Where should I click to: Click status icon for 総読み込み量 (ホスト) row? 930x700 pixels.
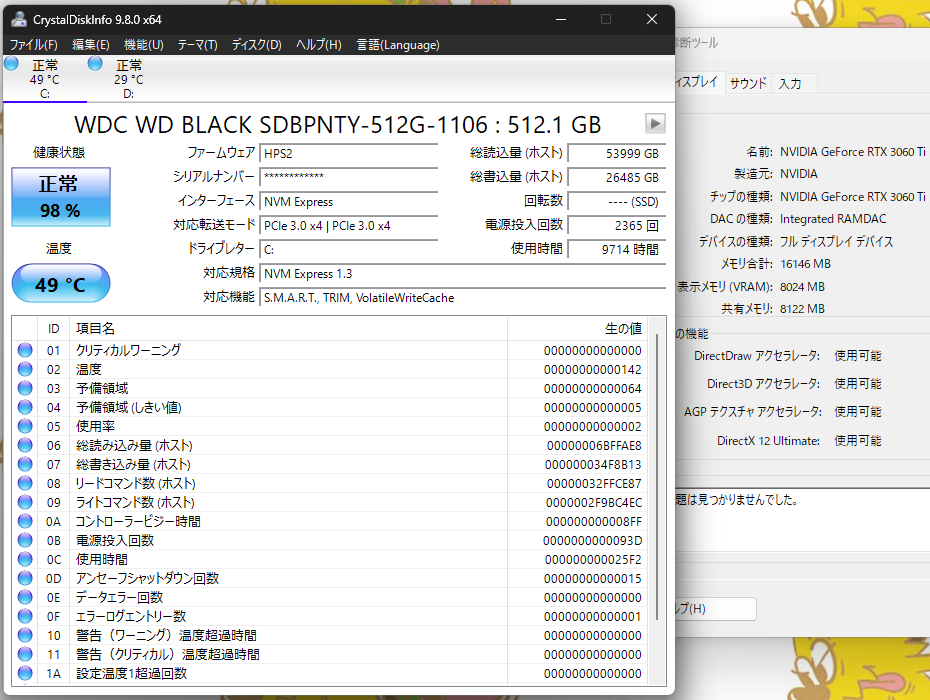tap(25, 445)
